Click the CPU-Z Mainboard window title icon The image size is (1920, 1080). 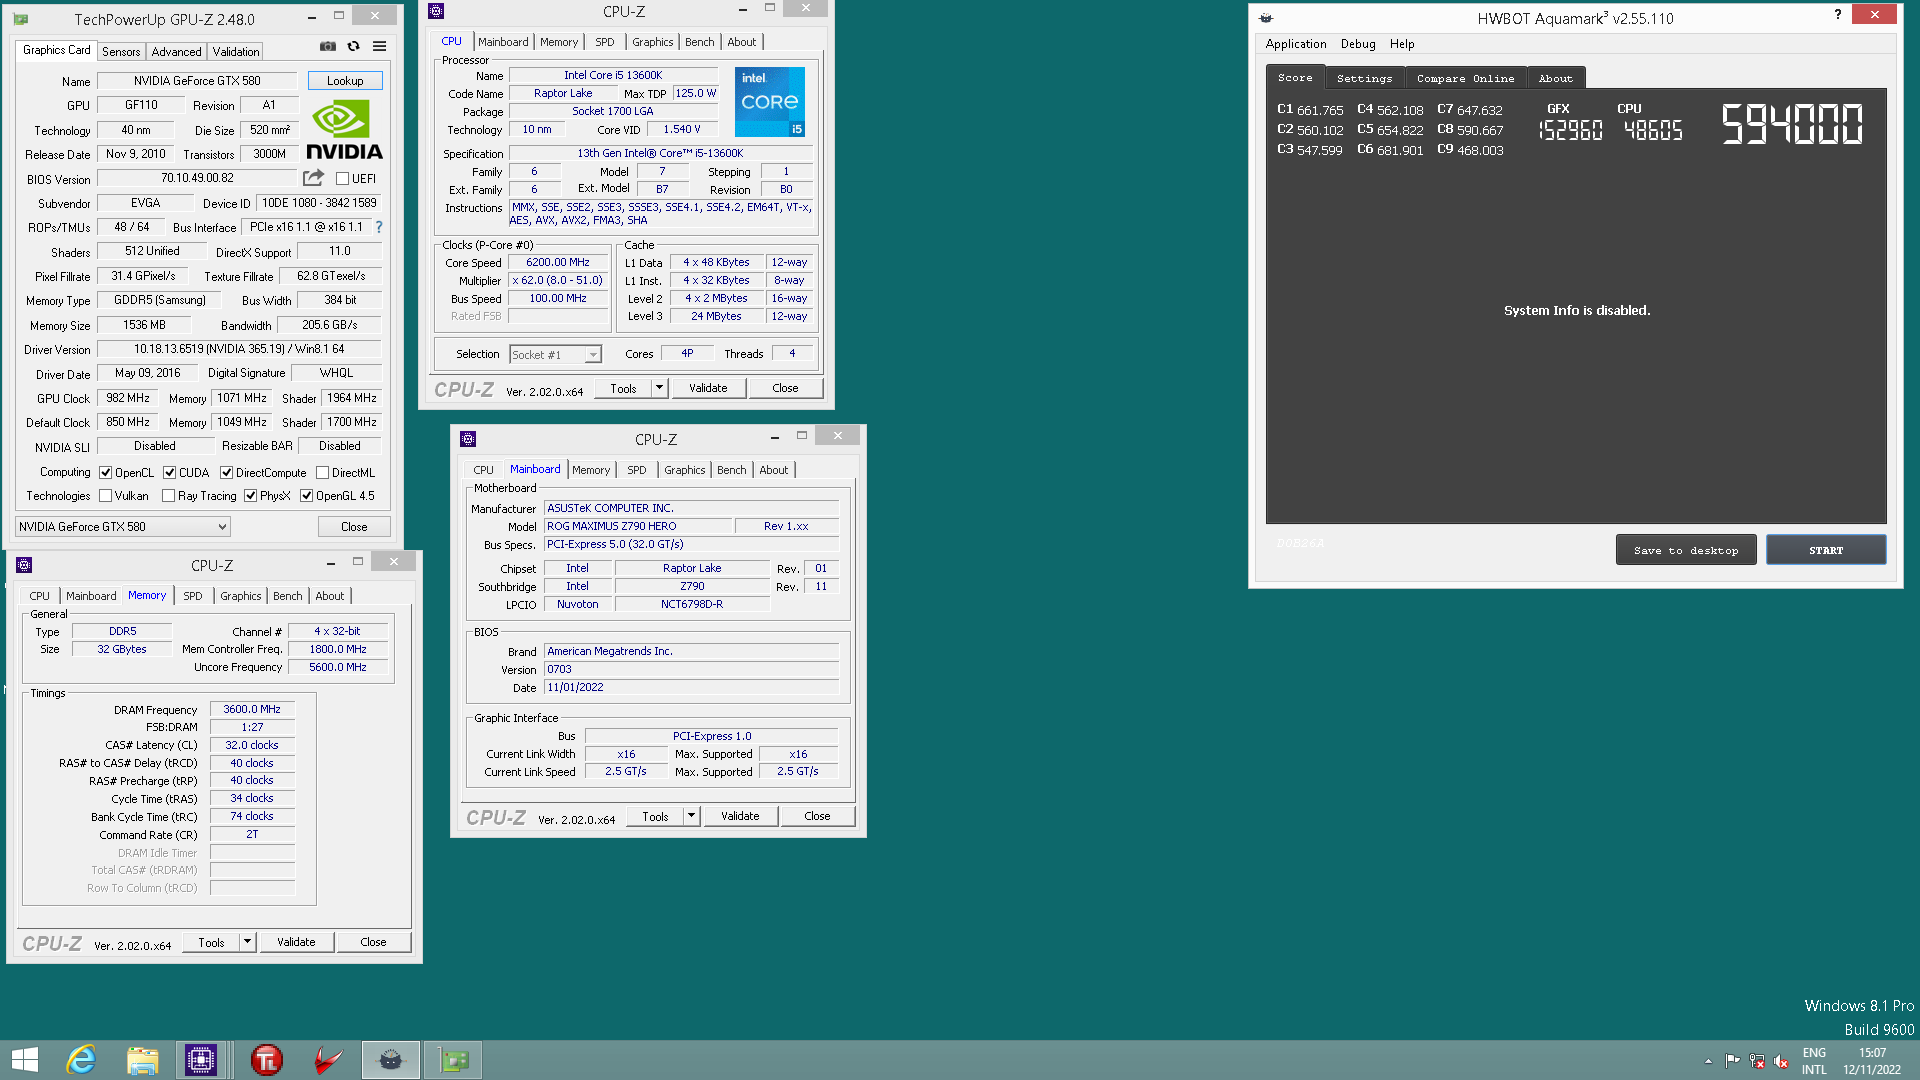tap(468, 439)
